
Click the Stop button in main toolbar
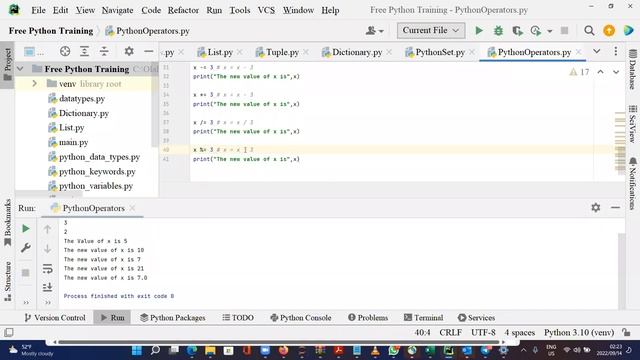pos(564,31)
